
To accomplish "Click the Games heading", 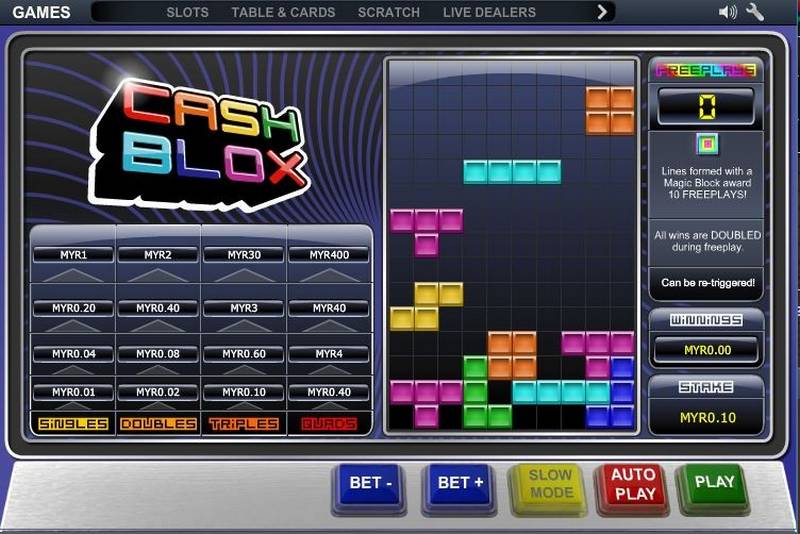I will 41,12.
